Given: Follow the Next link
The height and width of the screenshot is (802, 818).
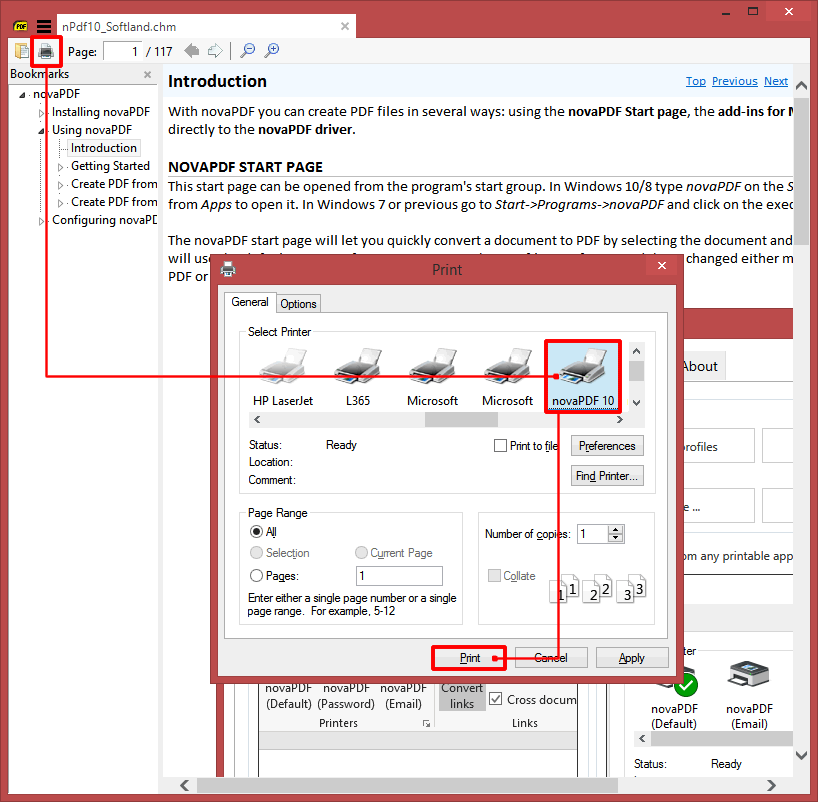Looking at the screenshot, I should click(776, 81).
